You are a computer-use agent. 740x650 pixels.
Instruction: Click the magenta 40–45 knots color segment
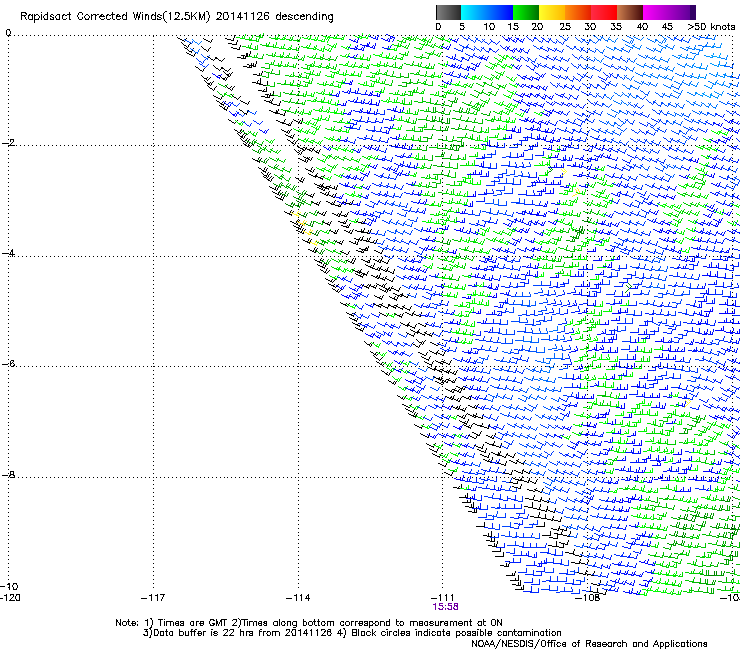[656, 12]
